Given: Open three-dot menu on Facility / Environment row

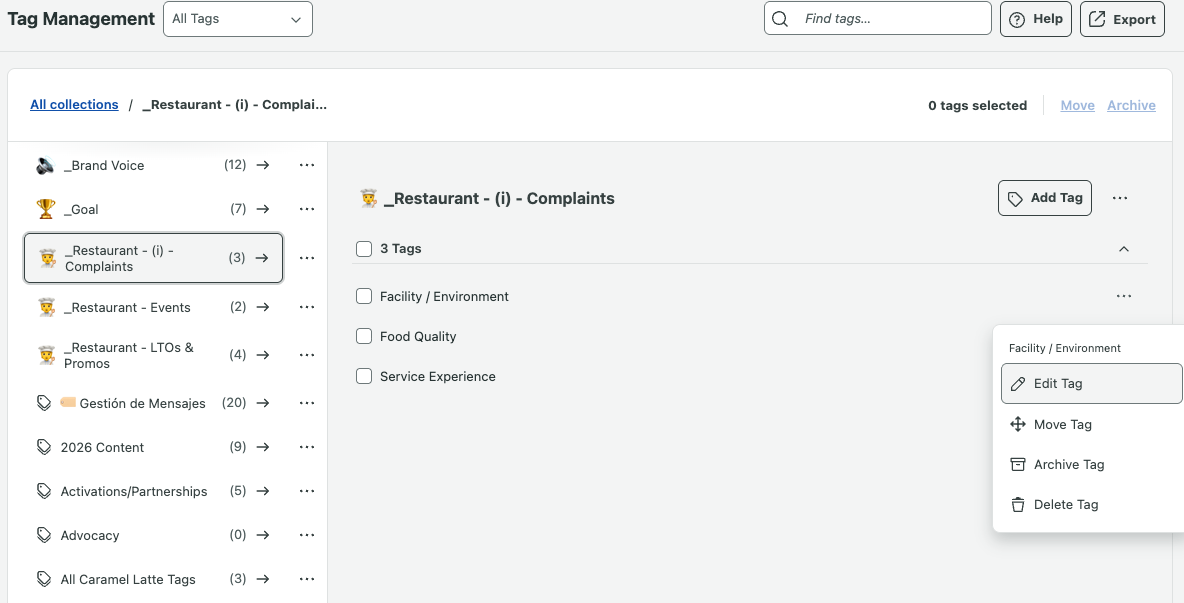Looking at the screenshot, I should point(1124,296).
